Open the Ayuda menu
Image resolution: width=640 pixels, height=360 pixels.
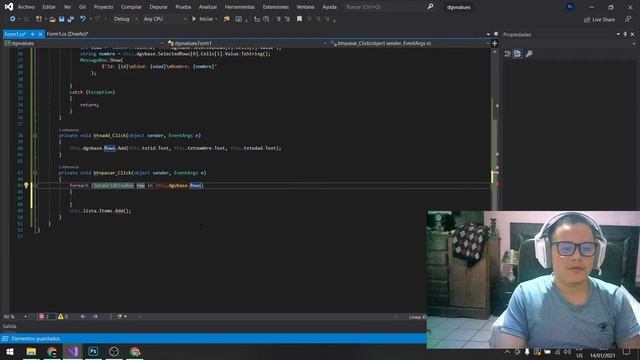tap(329, 7)
